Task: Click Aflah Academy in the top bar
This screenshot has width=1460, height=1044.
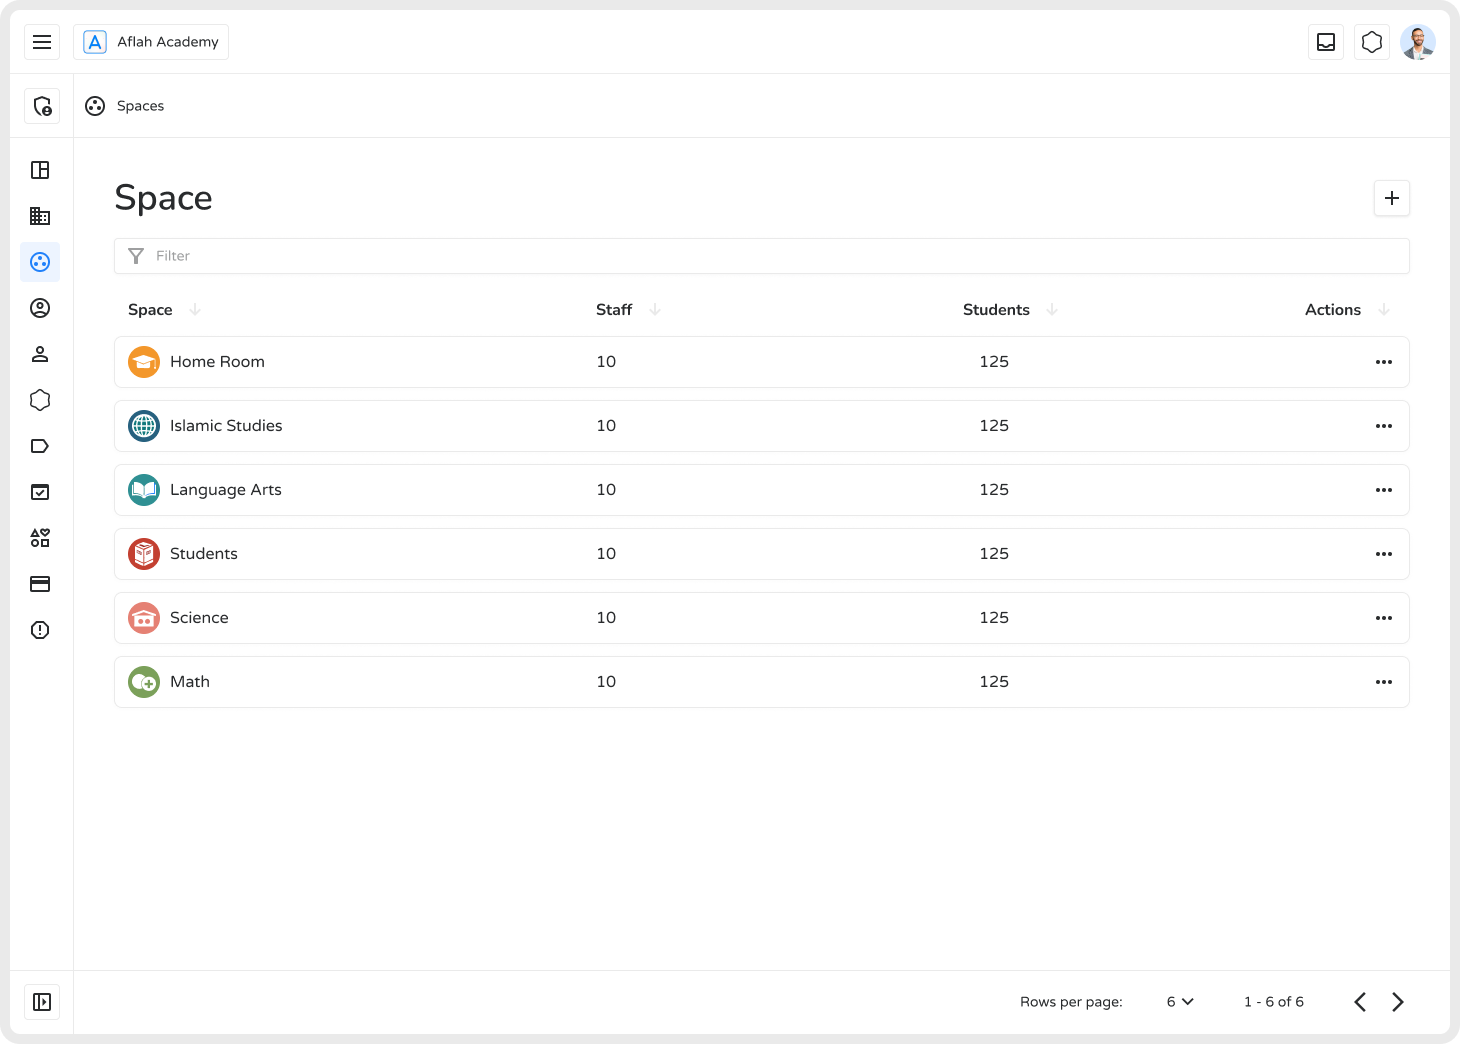Action: (x=151, y=42)
